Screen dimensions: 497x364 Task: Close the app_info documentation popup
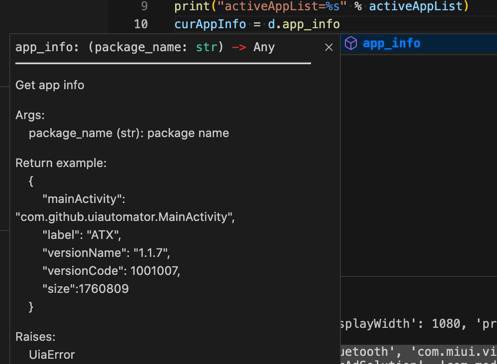point(329,47)
